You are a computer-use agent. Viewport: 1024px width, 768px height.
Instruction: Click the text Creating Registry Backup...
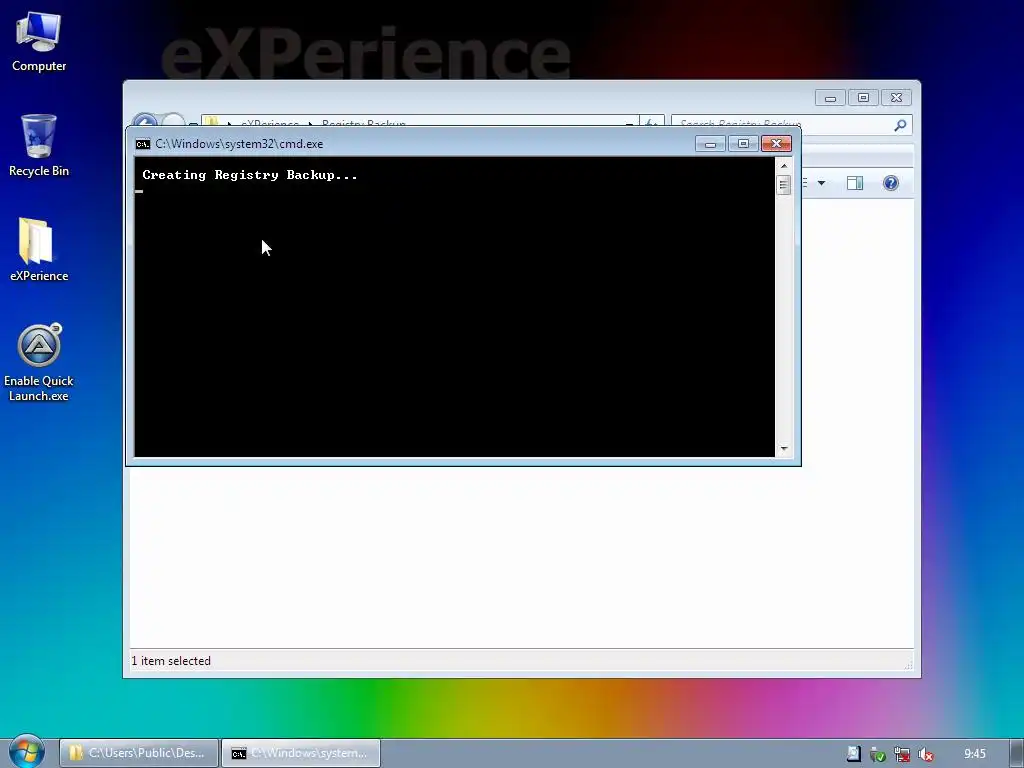pyautogui.click(x=249, y=175)
